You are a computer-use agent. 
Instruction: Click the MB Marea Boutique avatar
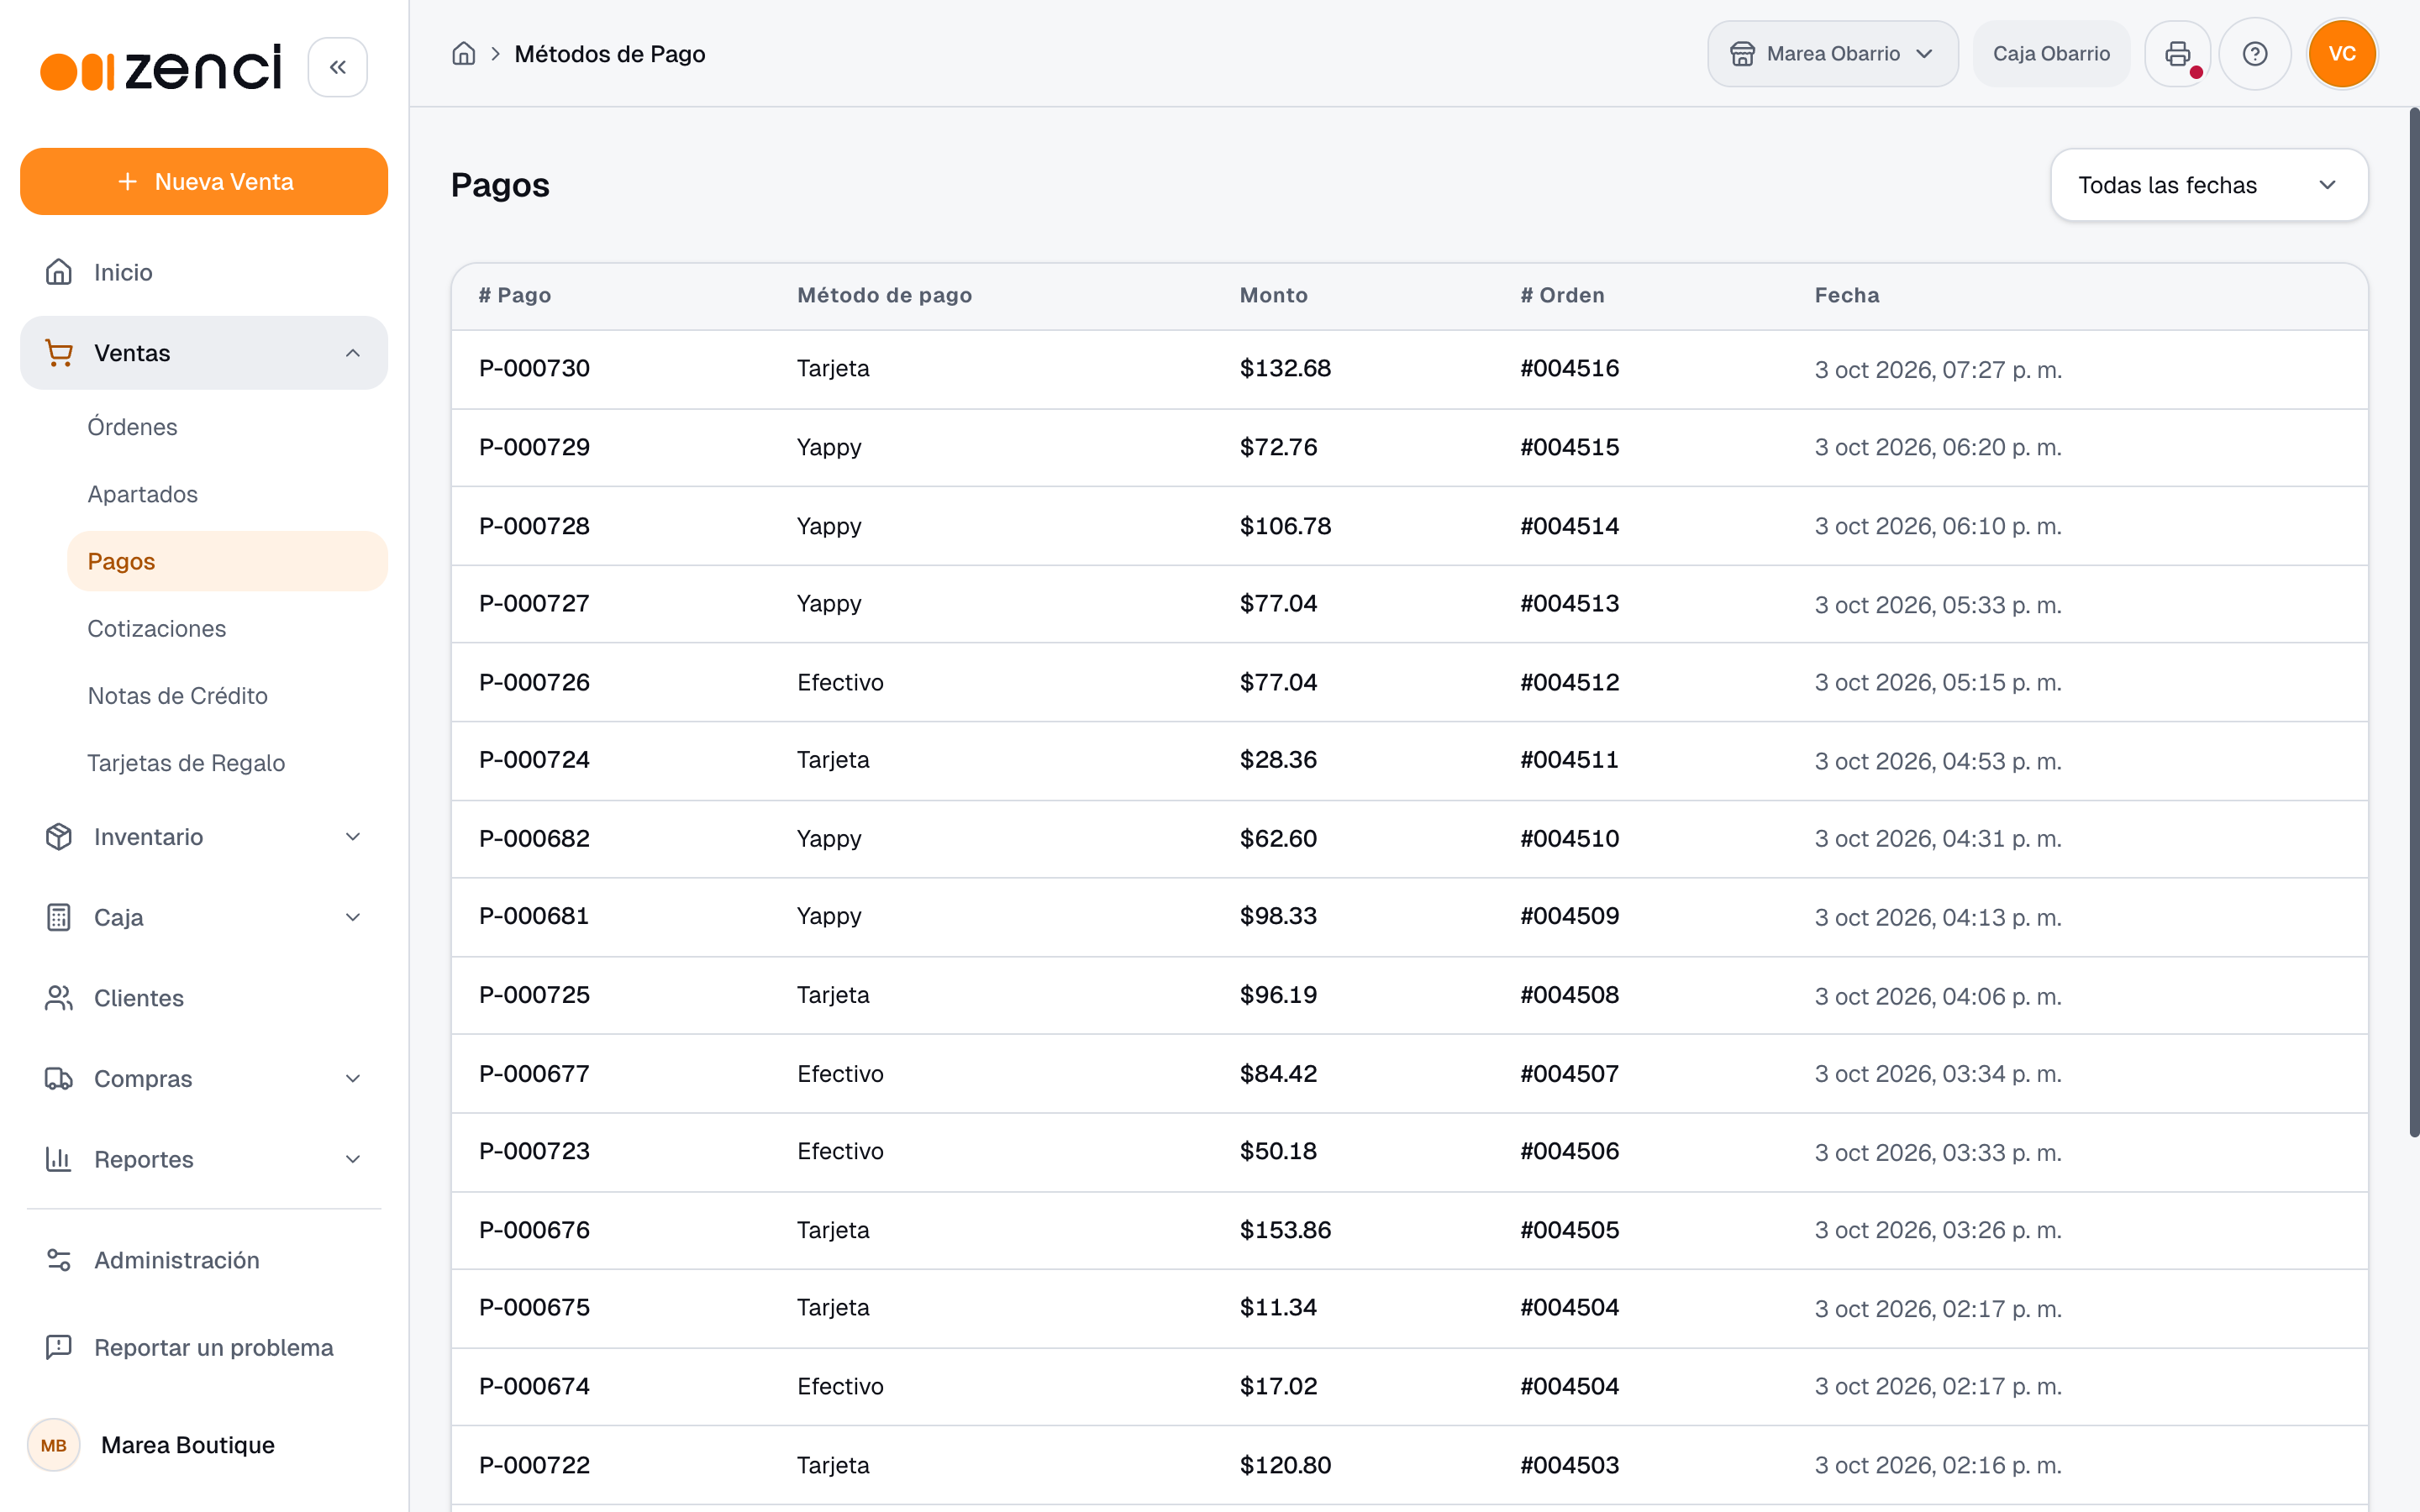coord(54,1445)
